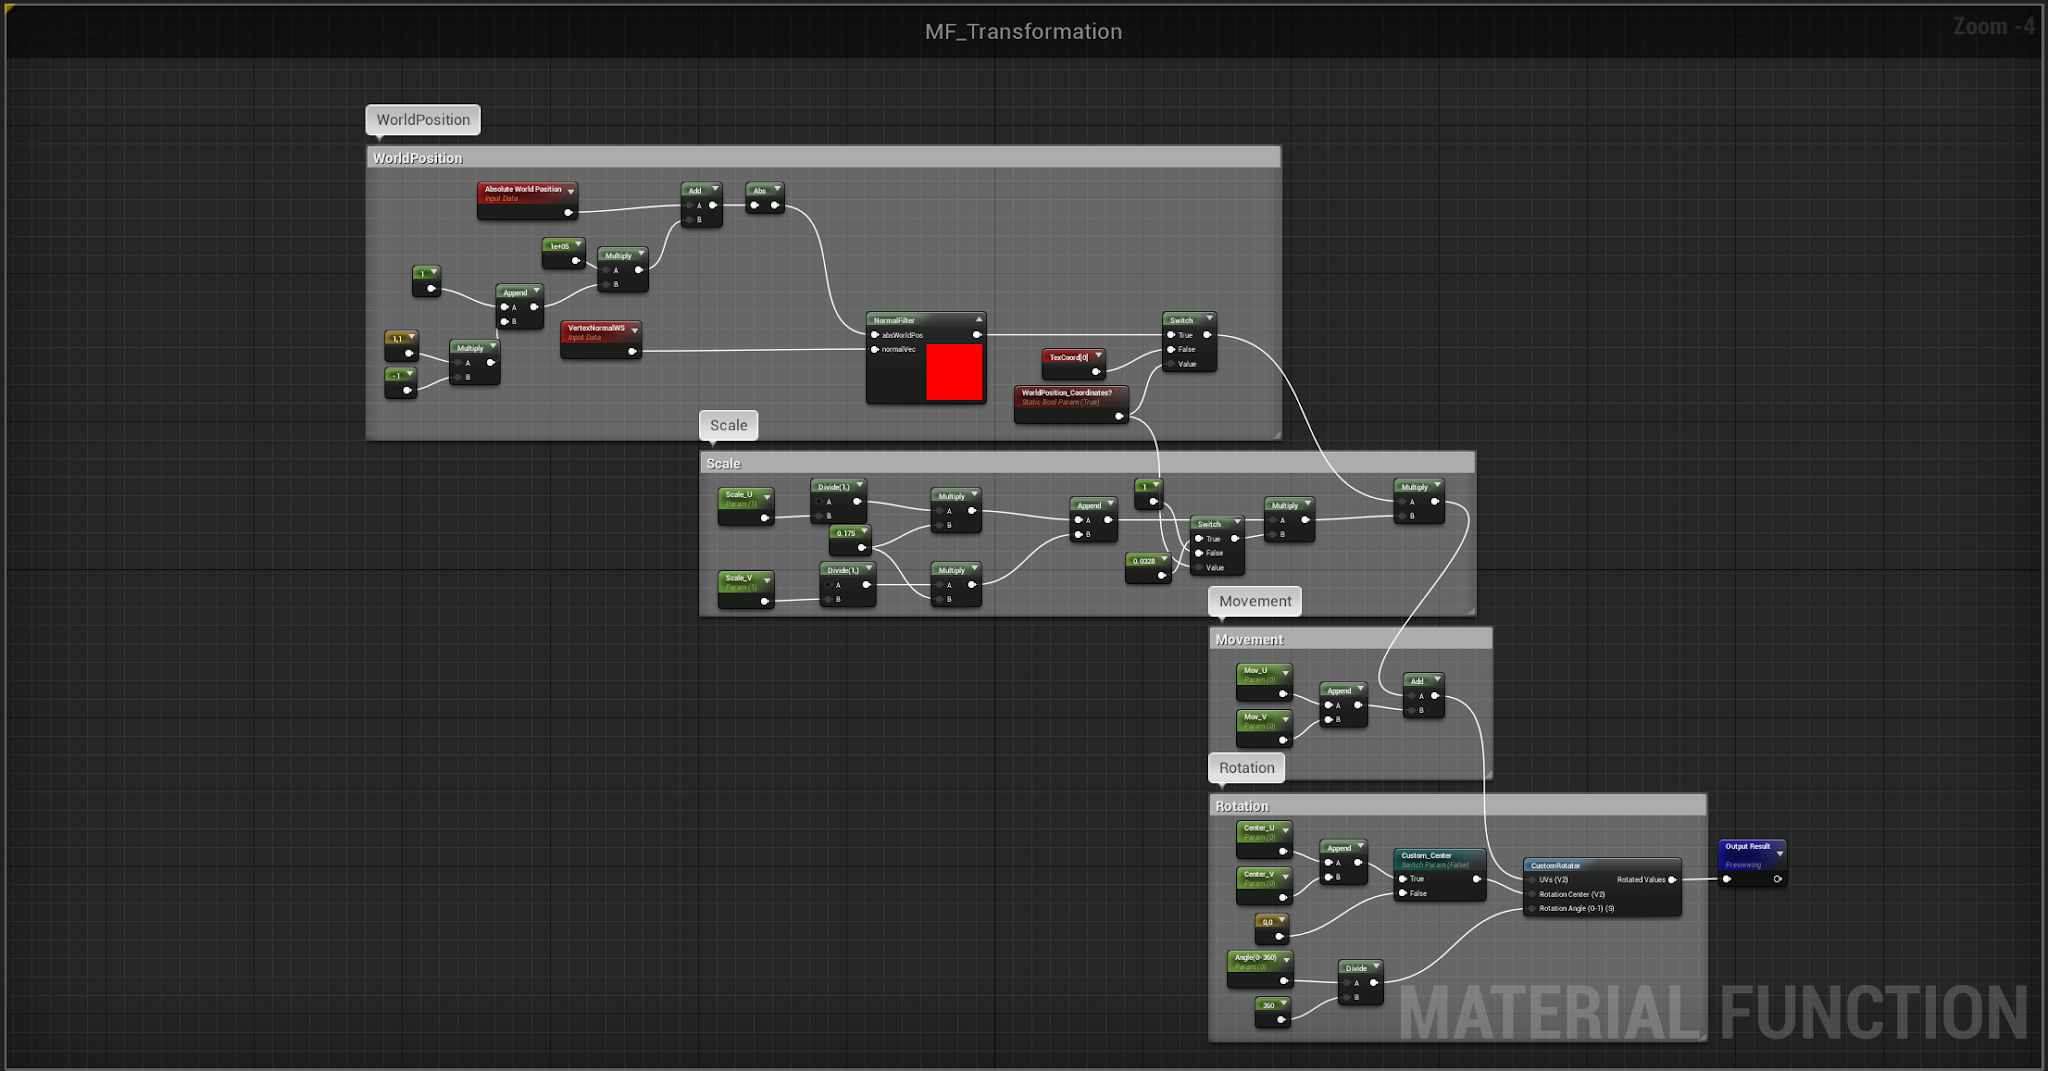Click the Custom_Center node output pin

[x=1476, y=879]
